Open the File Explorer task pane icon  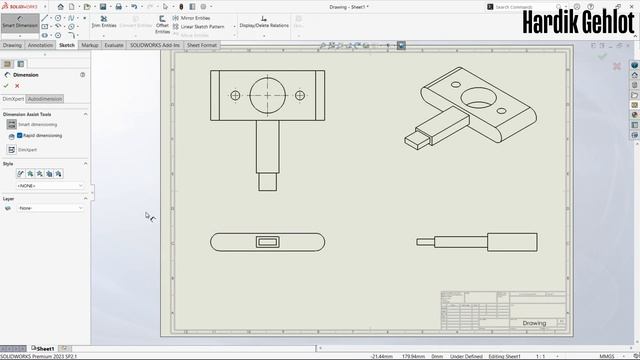coord(634,95)
